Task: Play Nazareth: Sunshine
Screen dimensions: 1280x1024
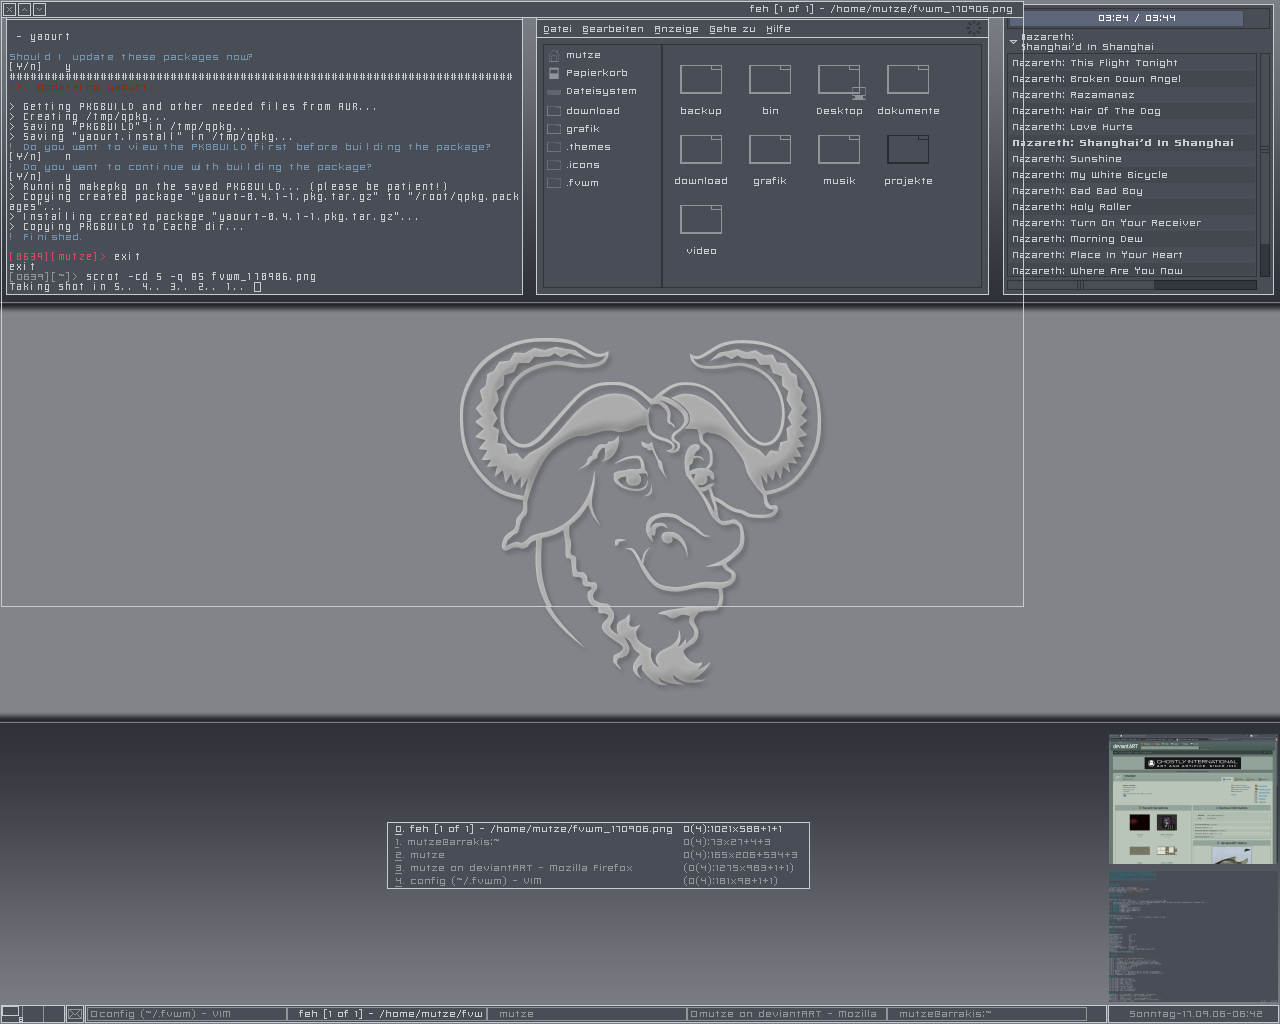Action: point(1132,159)
